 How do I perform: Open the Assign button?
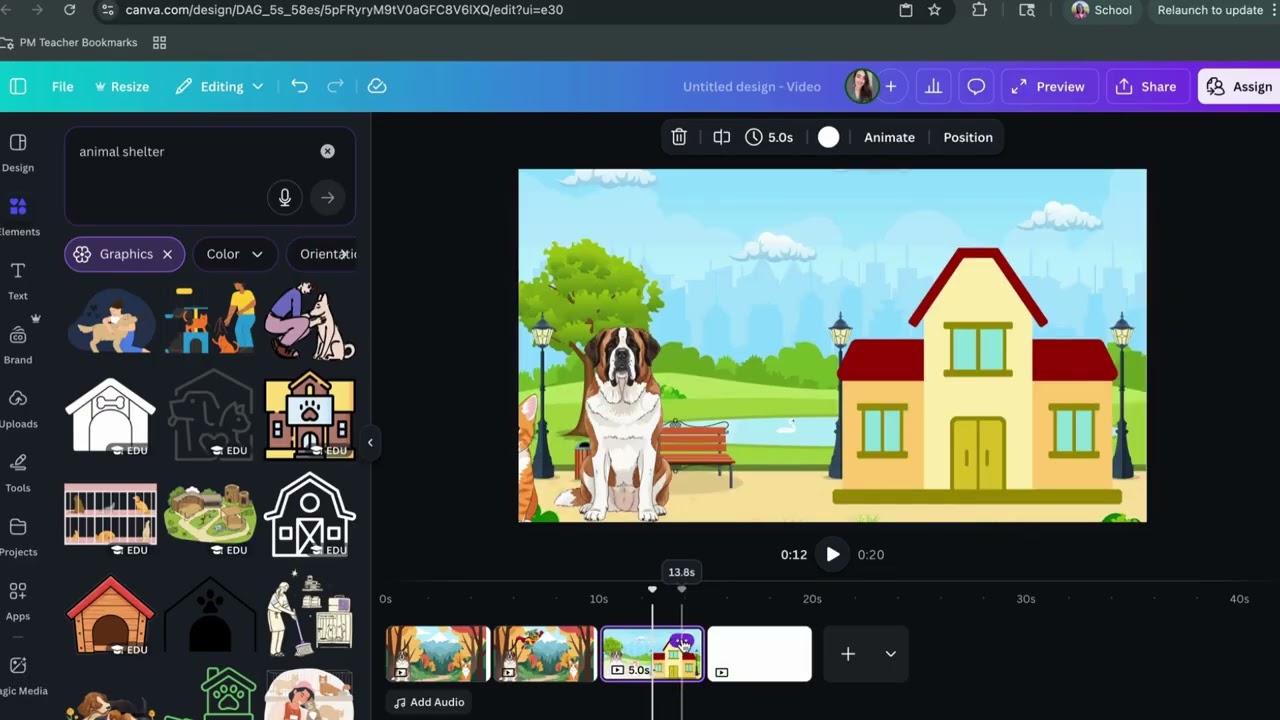click(1239, 87)
